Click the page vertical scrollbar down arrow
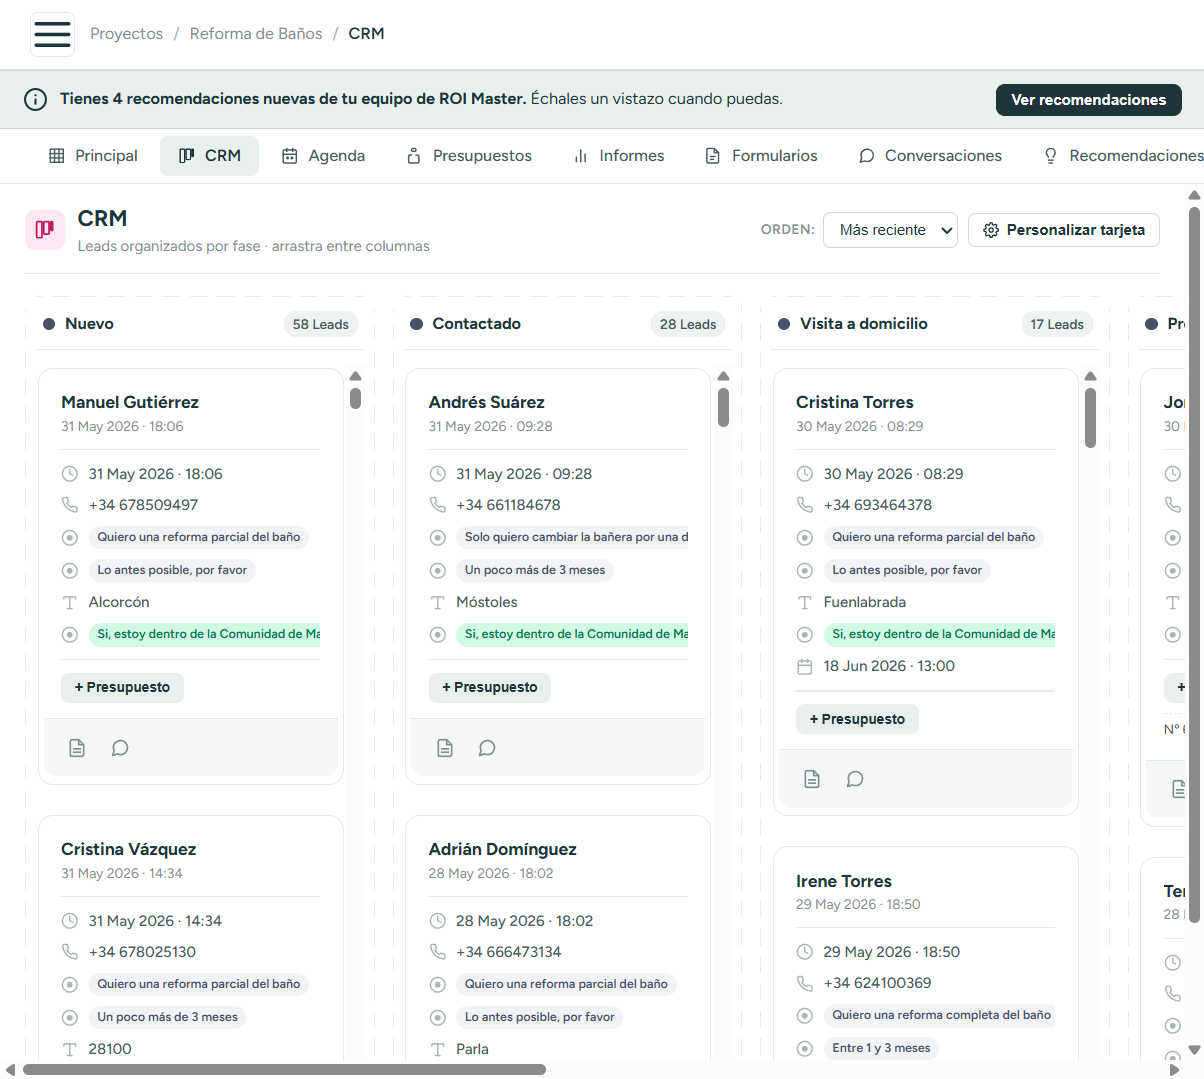 (x=1194, y=1049)
